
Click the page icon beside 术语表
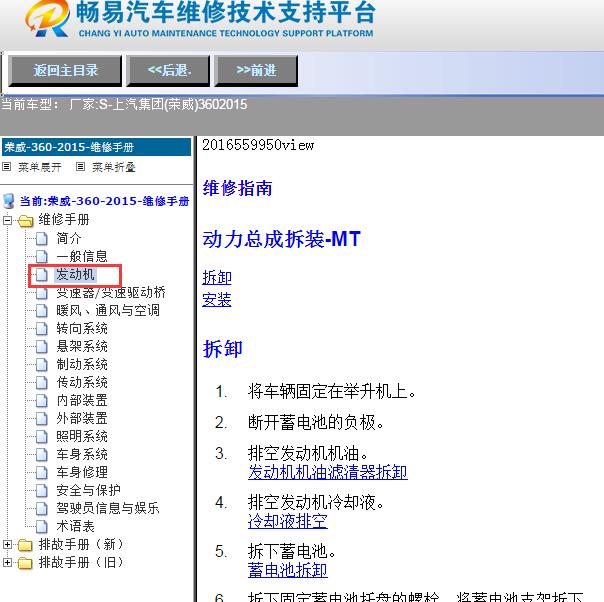(42, 527)
